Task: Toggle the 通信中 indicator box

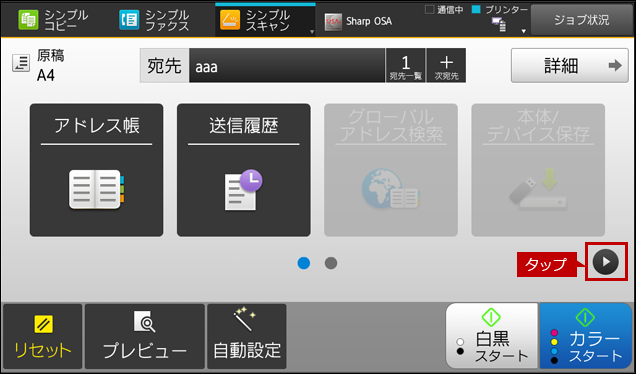Action: click(x=429, y=9)
